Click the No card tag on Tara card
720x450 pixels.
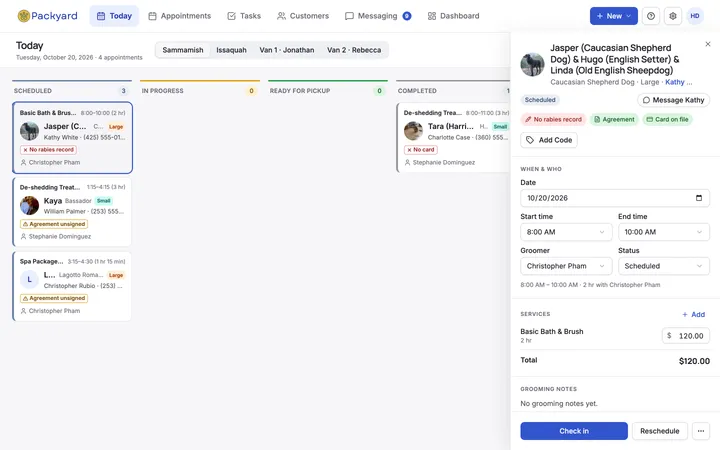[421, 150]
